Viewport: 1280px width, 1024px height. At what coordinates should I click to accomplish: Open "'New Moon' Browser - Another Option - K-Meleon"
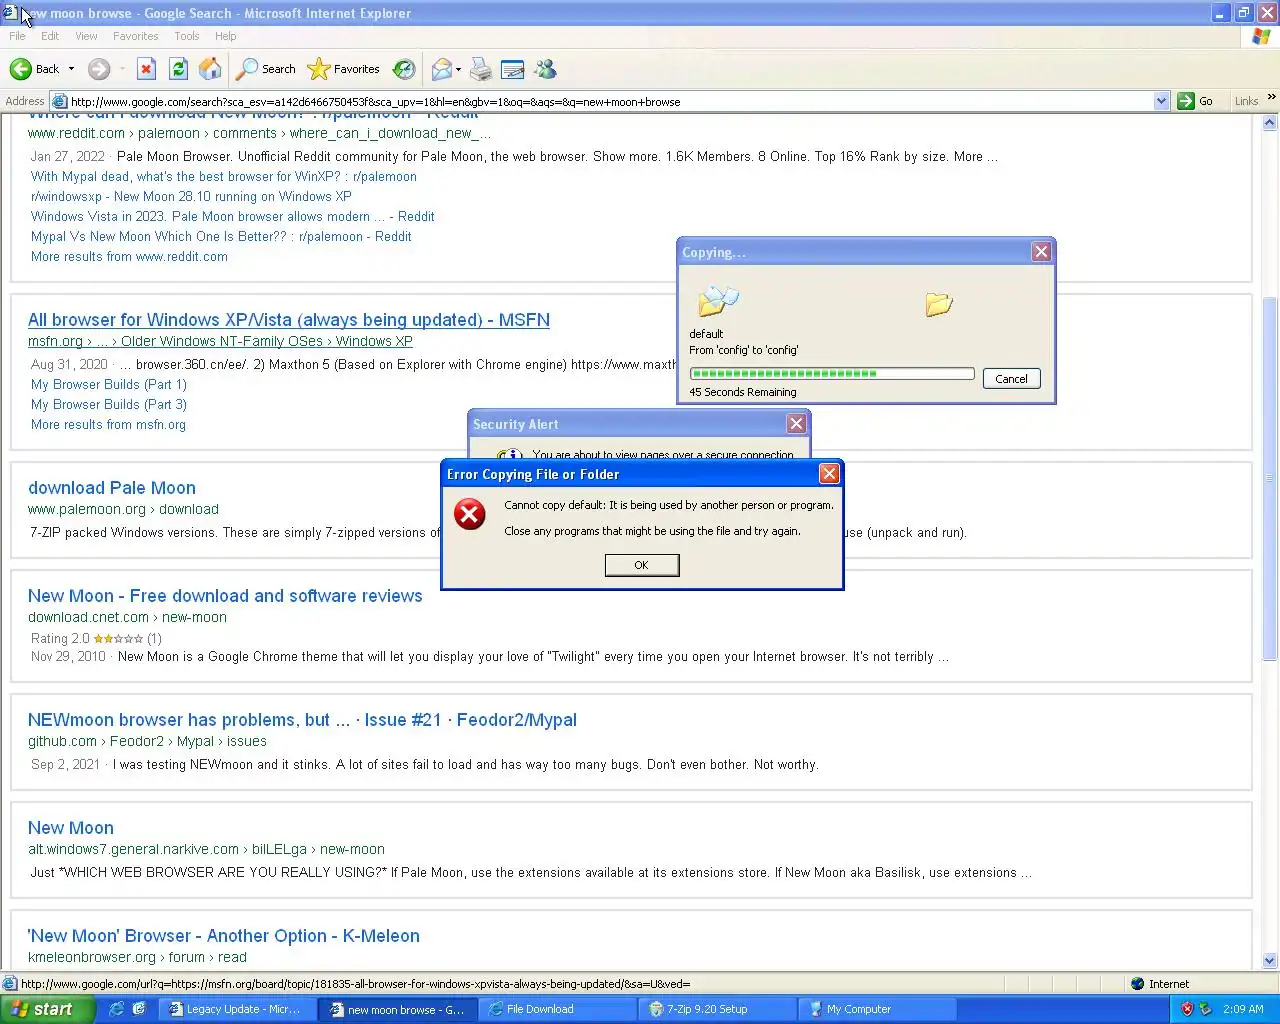[224, 936]
